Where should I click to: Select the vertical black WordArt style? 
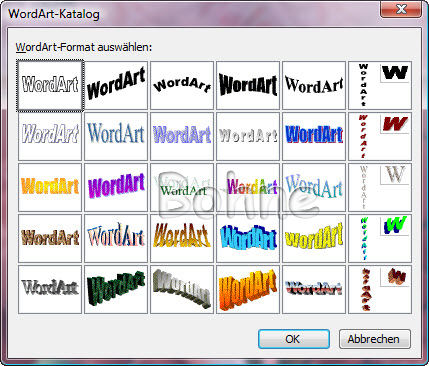[380, 85]
